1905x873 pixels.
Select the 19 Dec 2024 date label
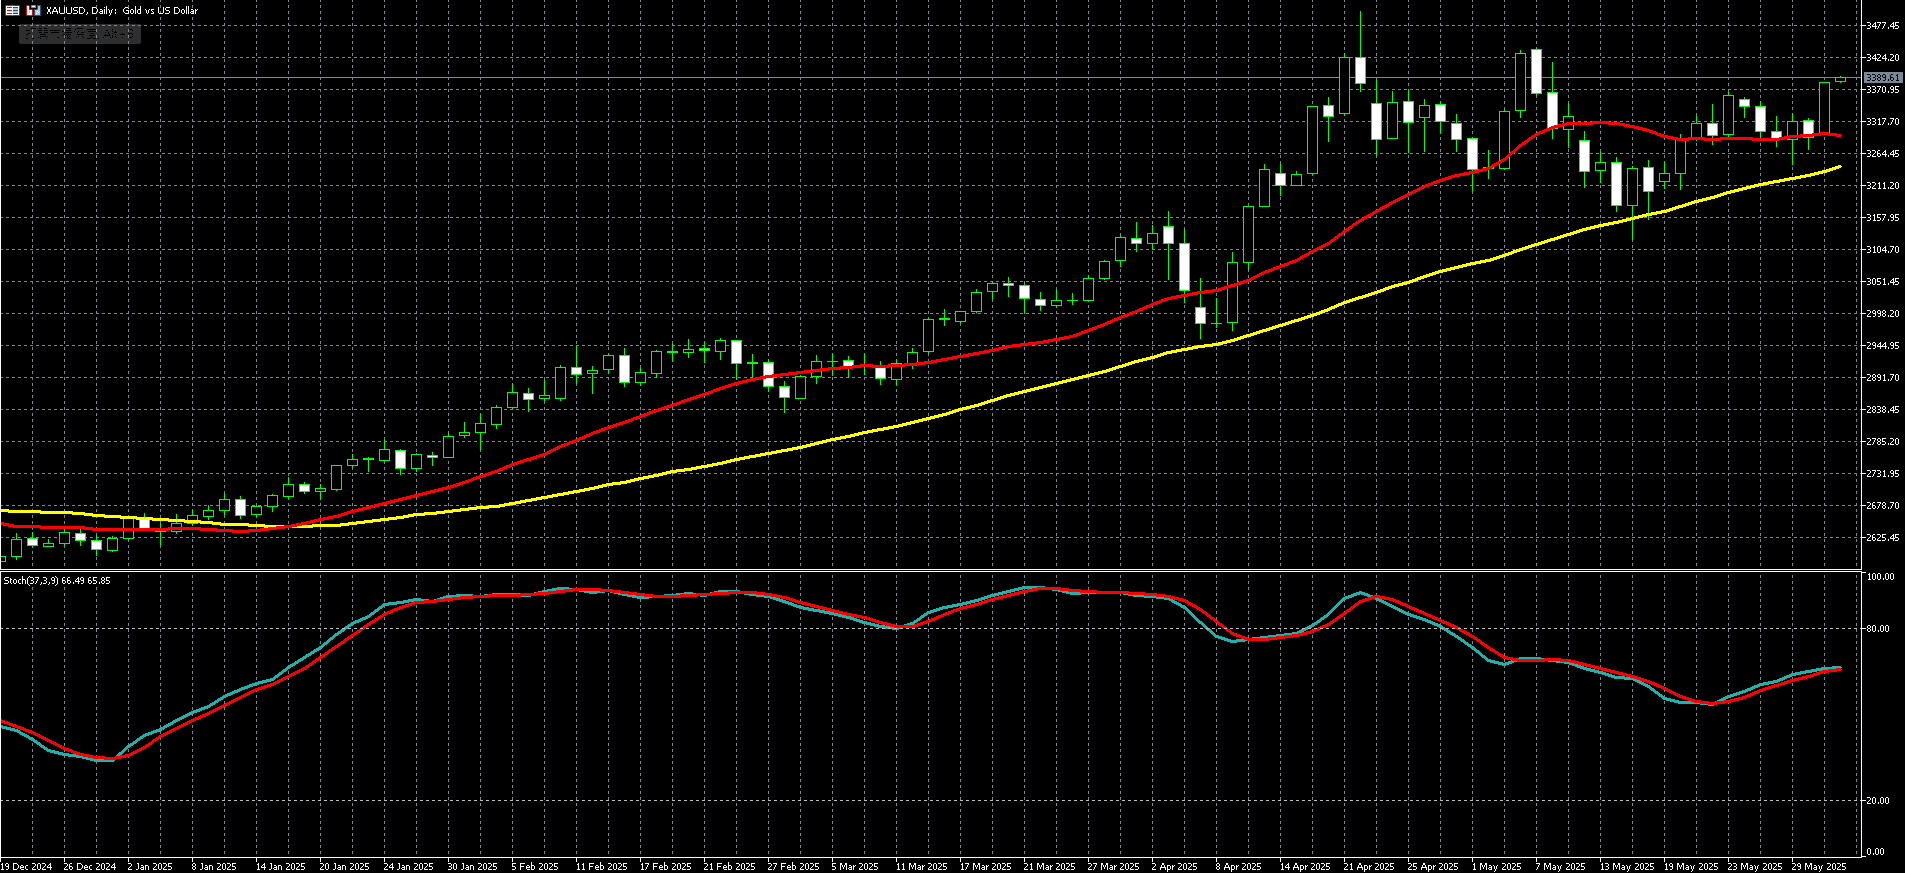click(26, 866)
